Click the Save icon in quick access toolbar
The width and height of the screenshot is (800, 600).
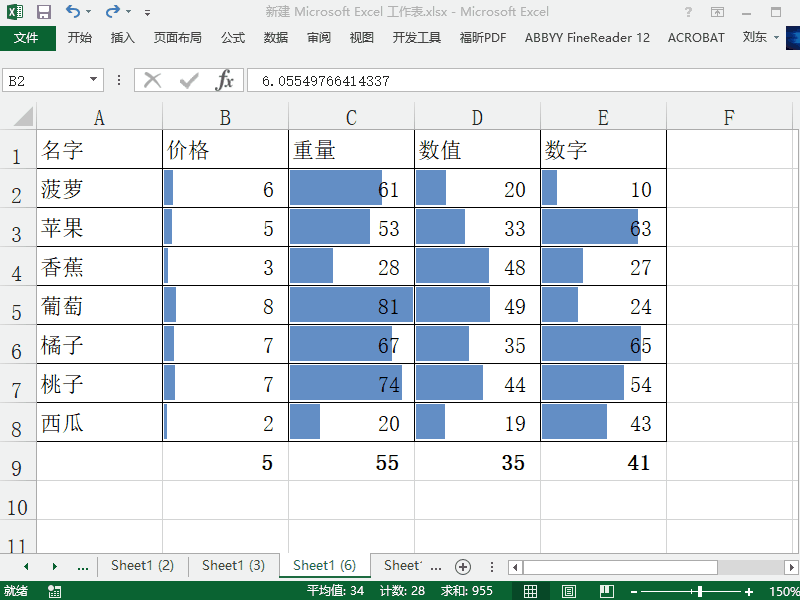click(x=44, y=12)
